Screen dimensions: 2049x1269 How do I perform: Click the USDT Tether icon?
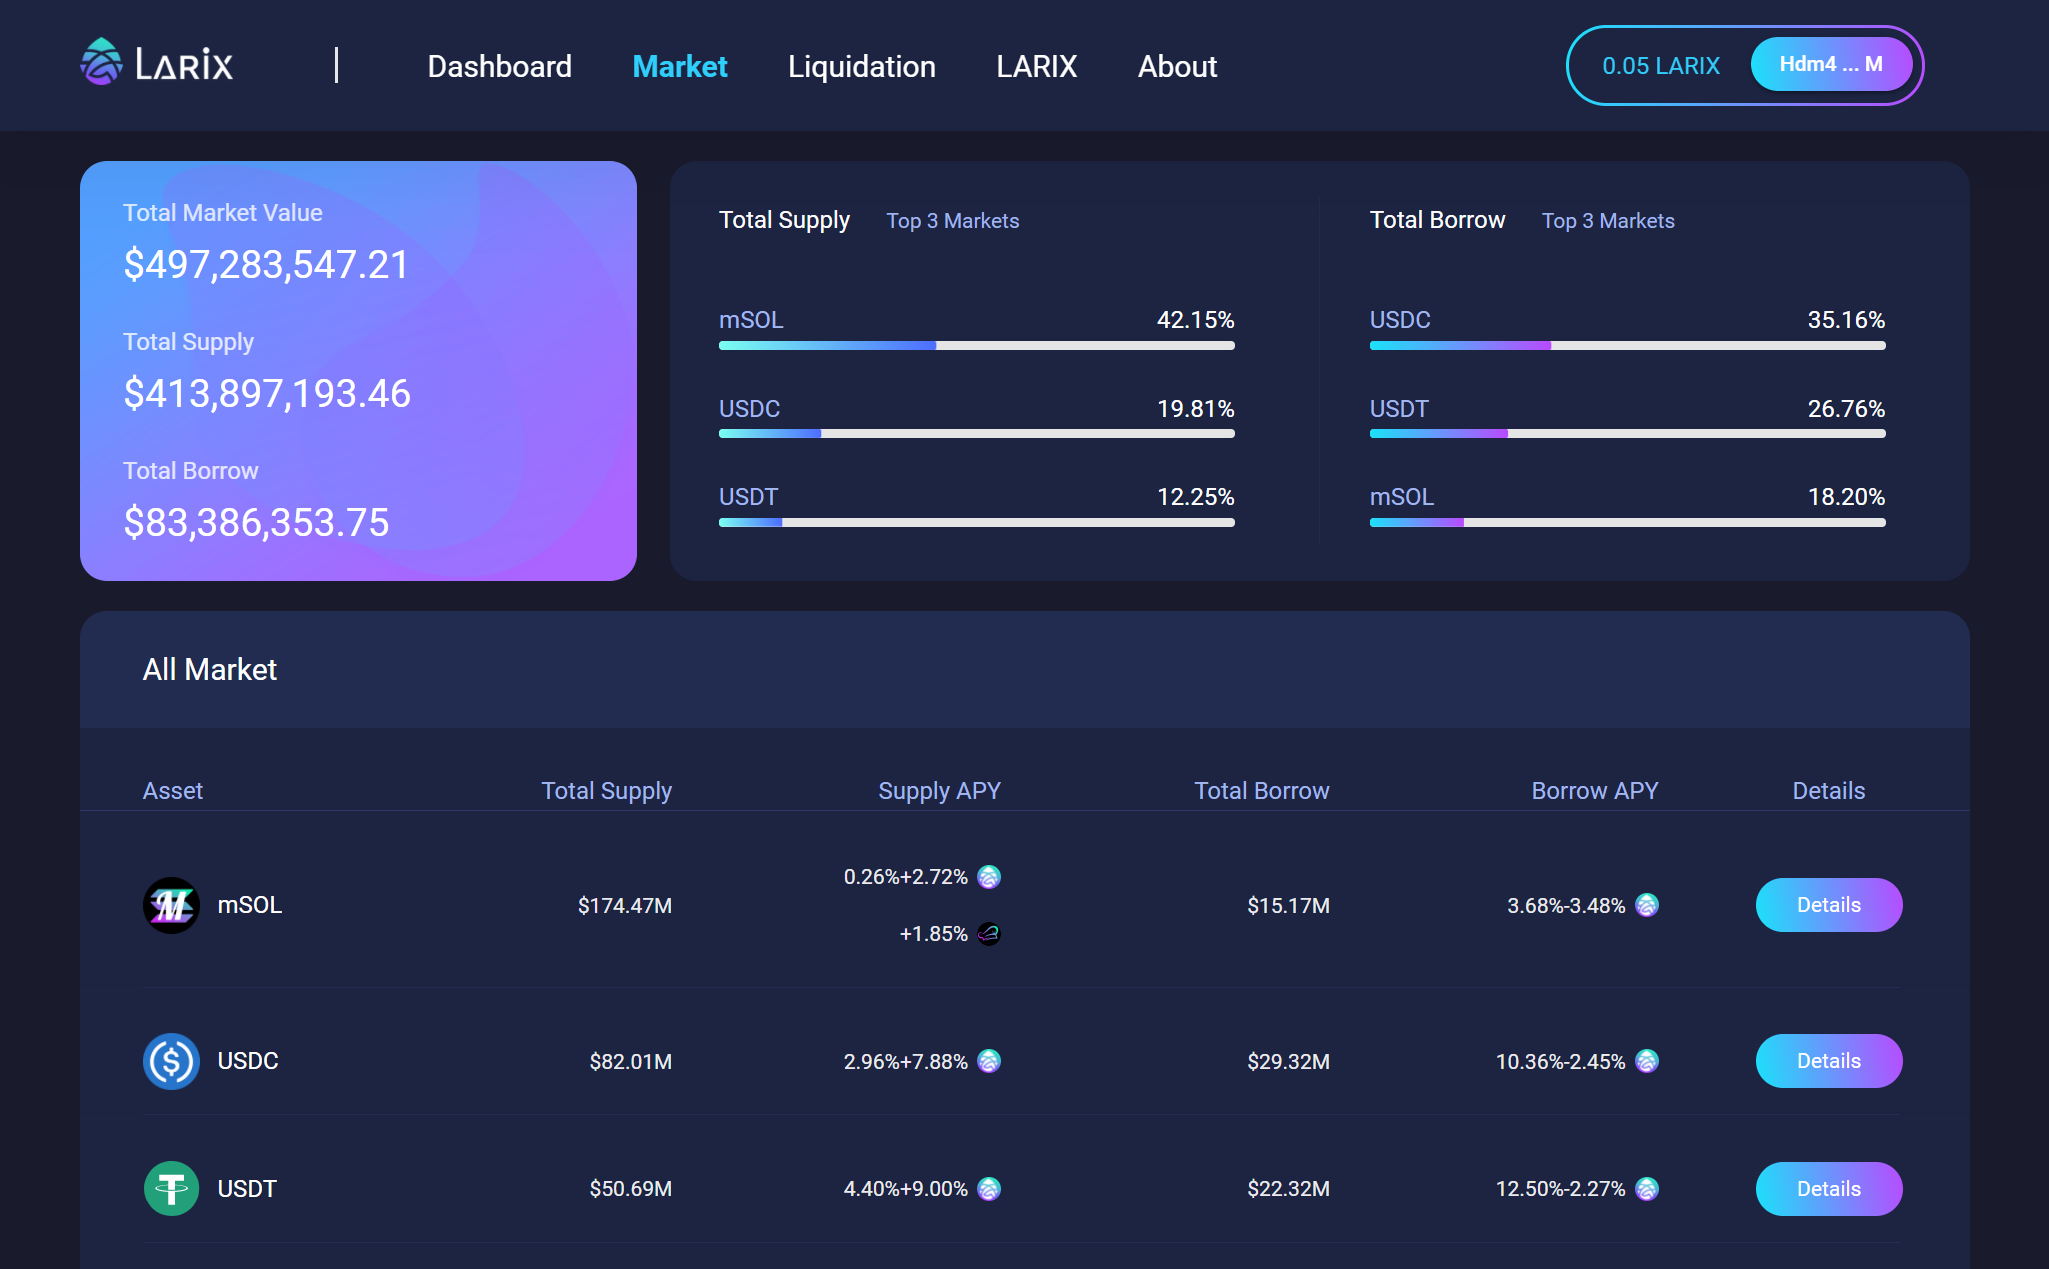click(x=171, y=1188)
